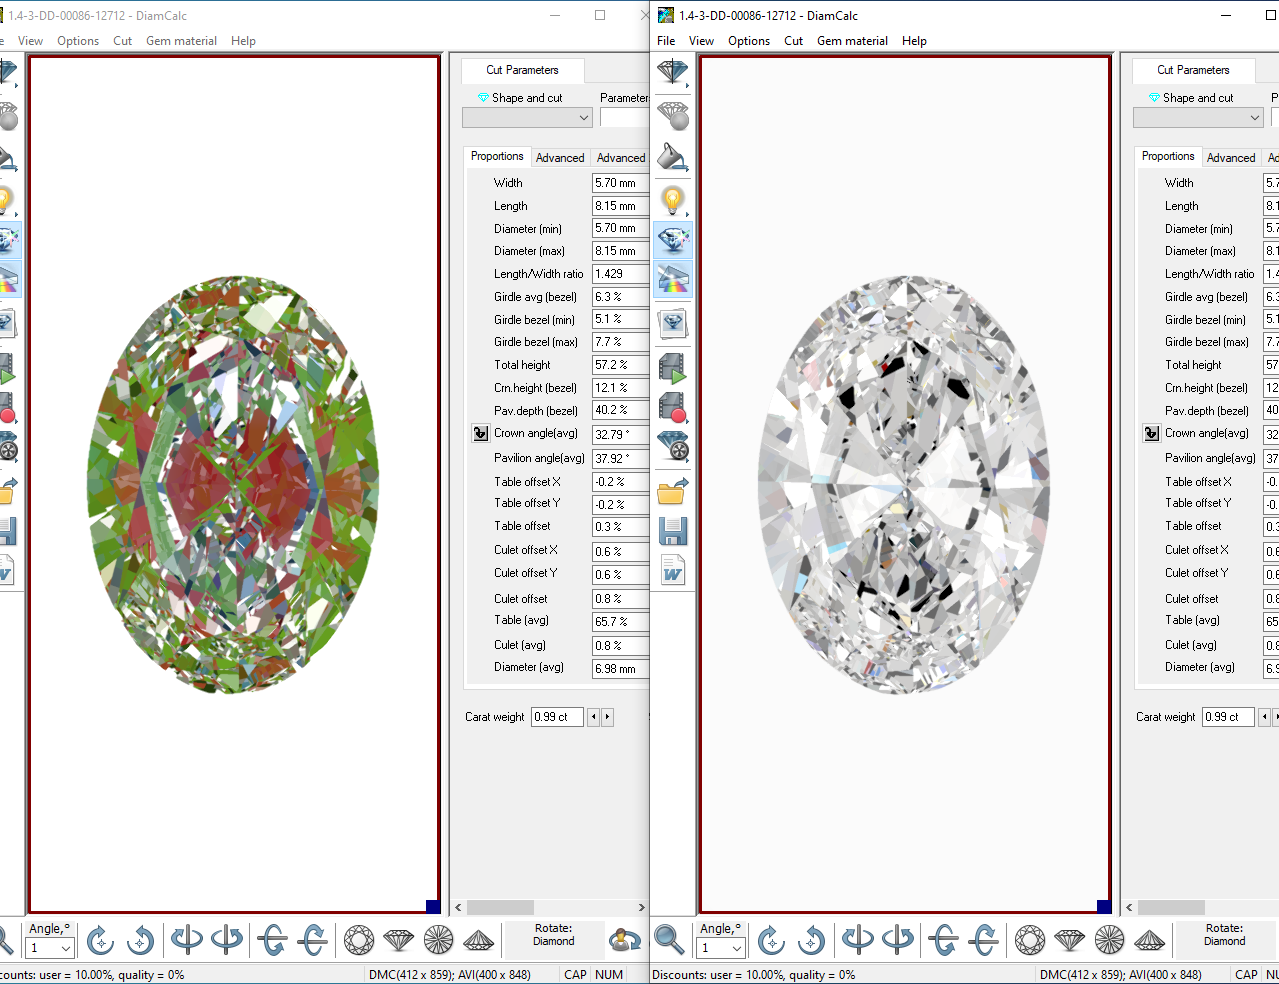The width and height of the screenshot is (1279, 984).
Task: Click the Width field 5.70 mm in left window
Action: pyautogui.click(x=621, y=183)
